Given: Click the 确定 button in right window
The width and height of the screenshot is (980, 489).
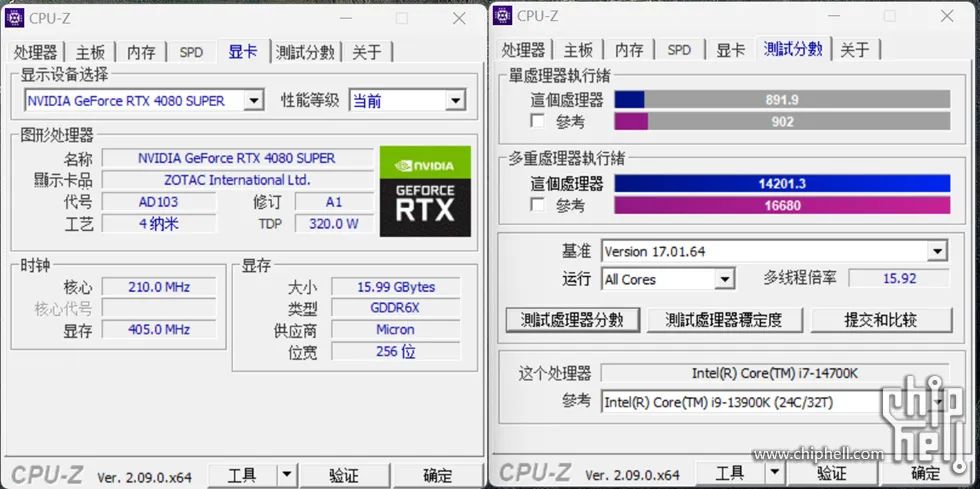Looking at the screenshot, I should pos(926,472).
